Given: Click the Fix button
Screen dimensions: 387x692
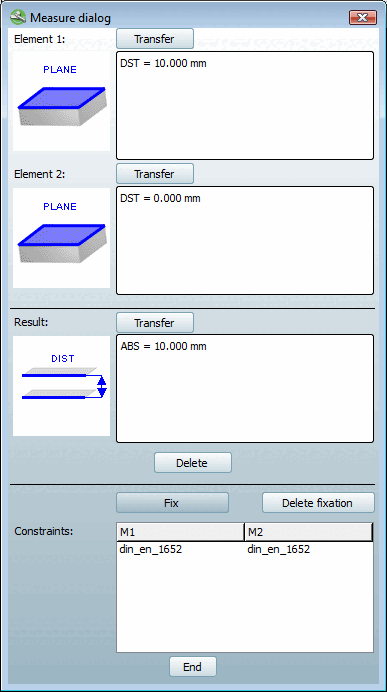Looking at the screenshot, I should pyautogui.click(x=172, y=503).
